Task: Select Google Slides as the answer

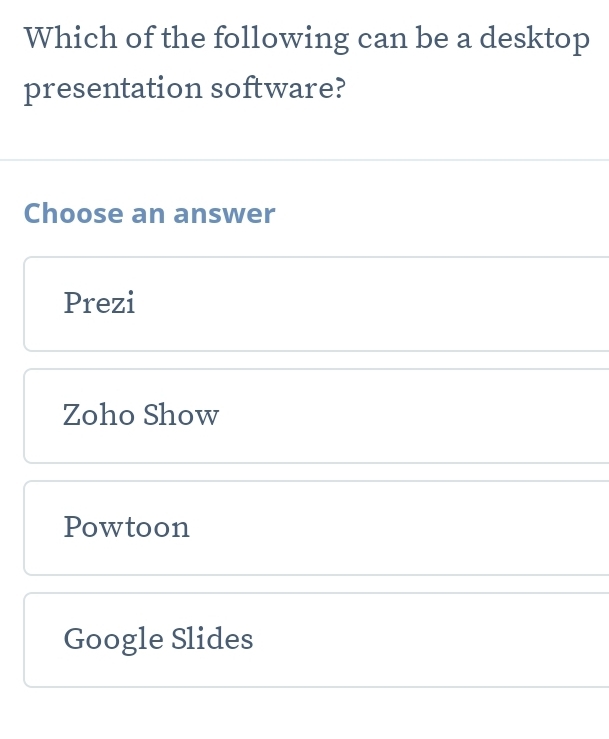Action: (316, 640)
